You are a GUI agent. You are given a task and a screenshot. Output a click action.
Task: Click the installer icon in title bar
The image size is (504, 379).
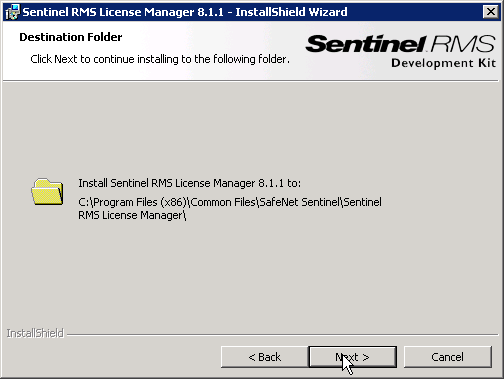pos(13,12)
